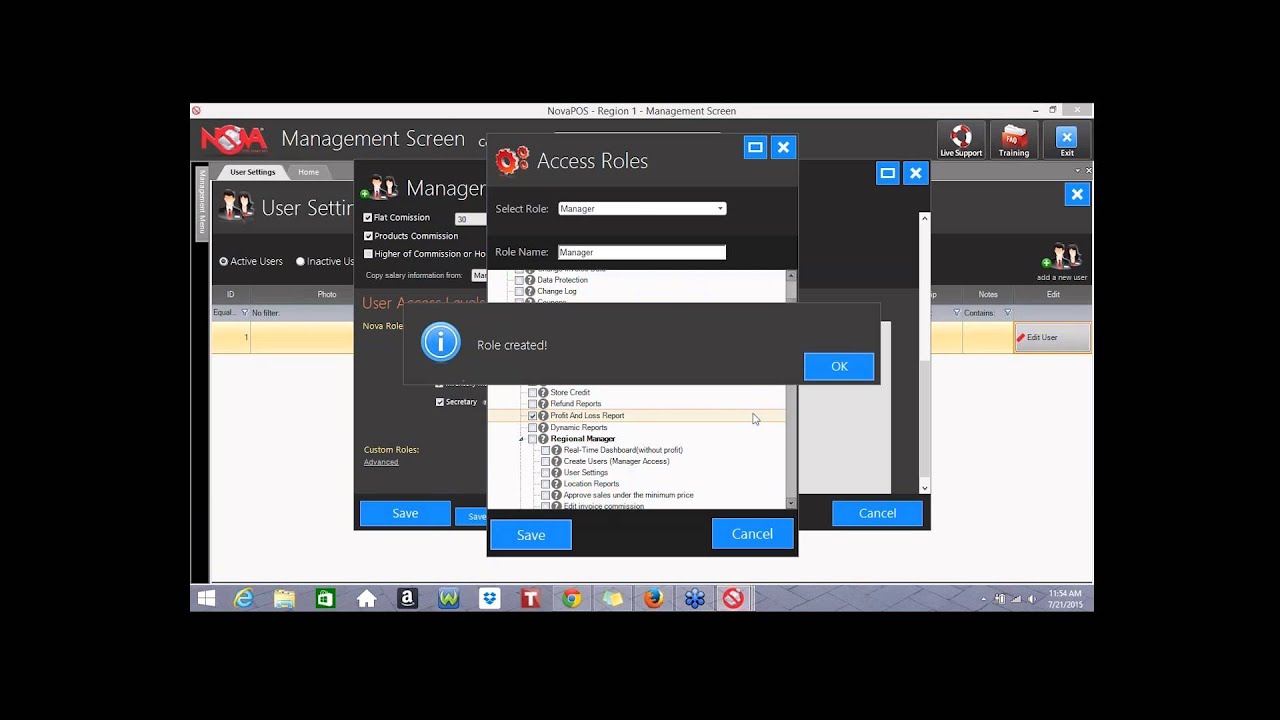Check the Change Log permission
The width and height of the screenshot is (1280, 720).
(x=519, y=291)
